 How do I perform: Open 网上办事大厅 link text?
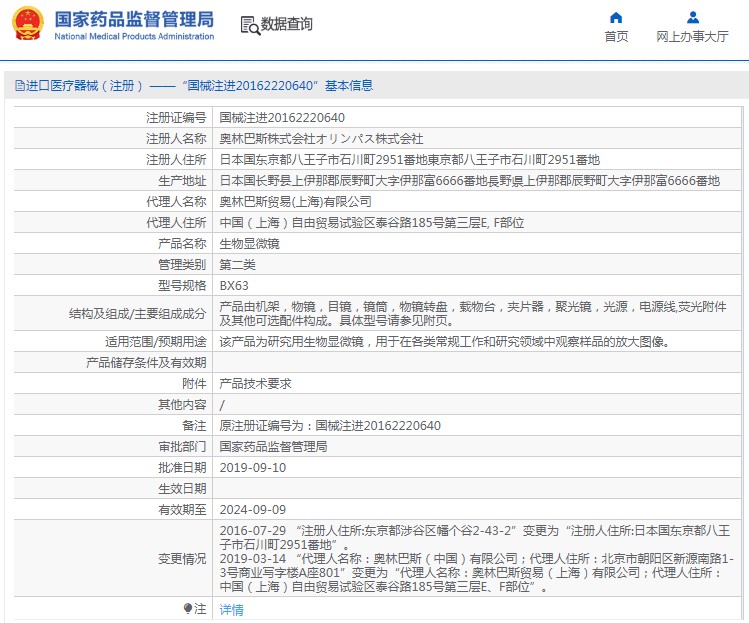click(693, 36)
